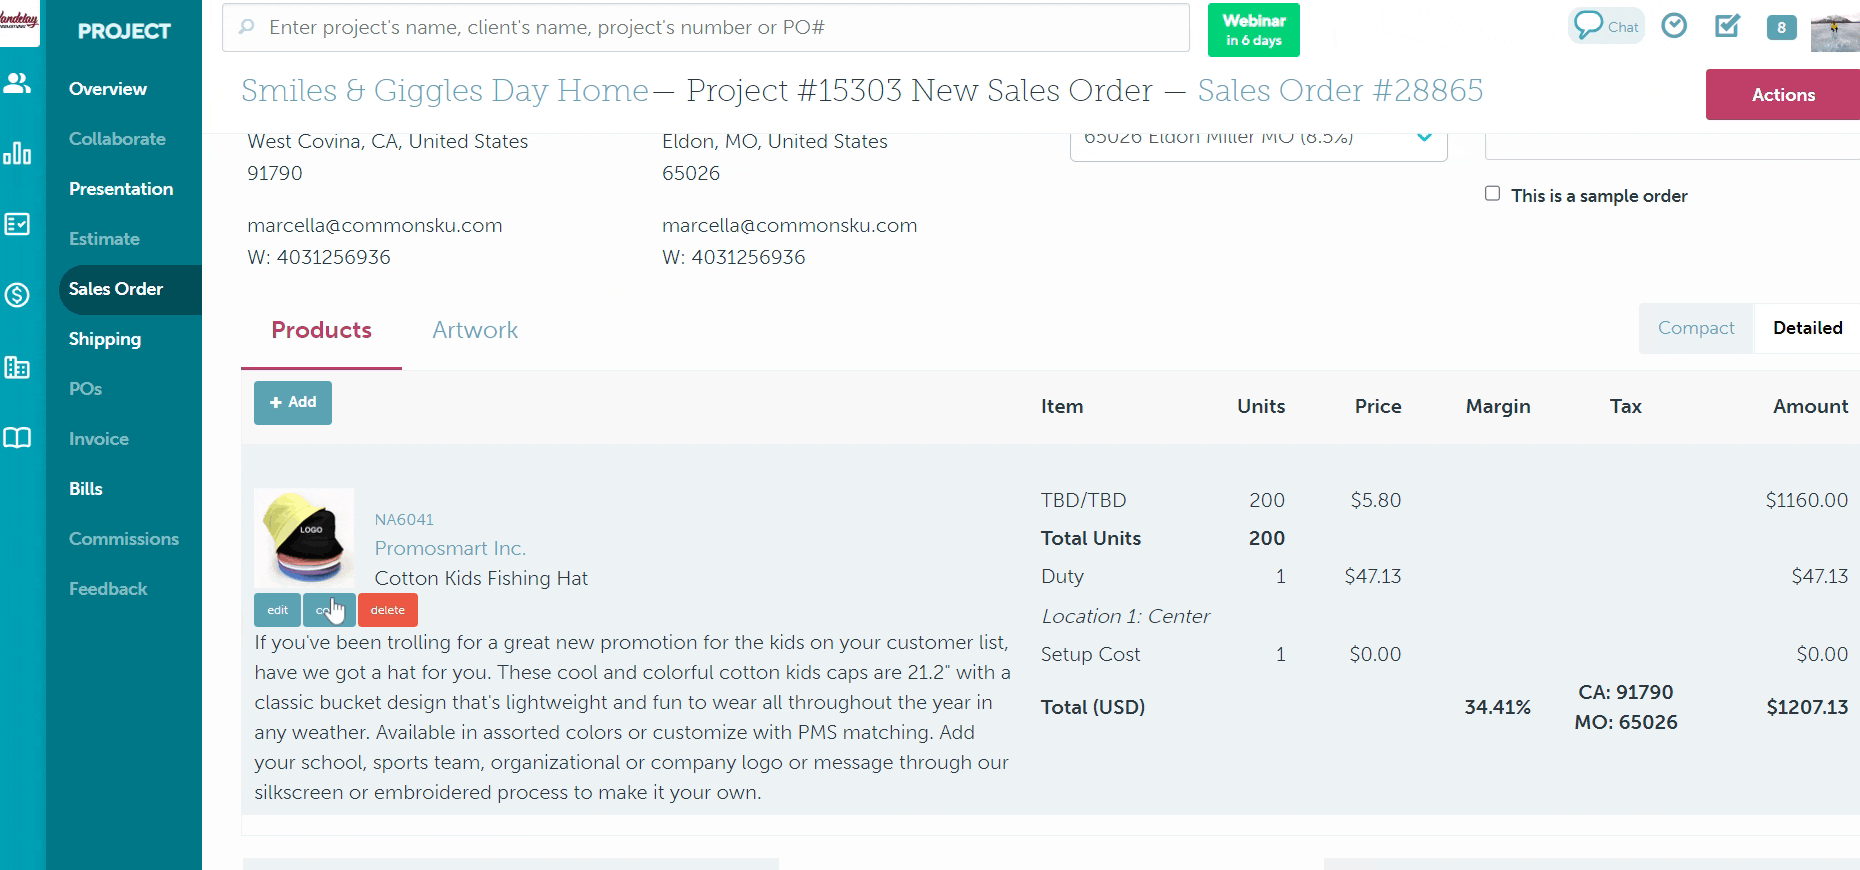Click the clock reminders icon

[1674, 25]
